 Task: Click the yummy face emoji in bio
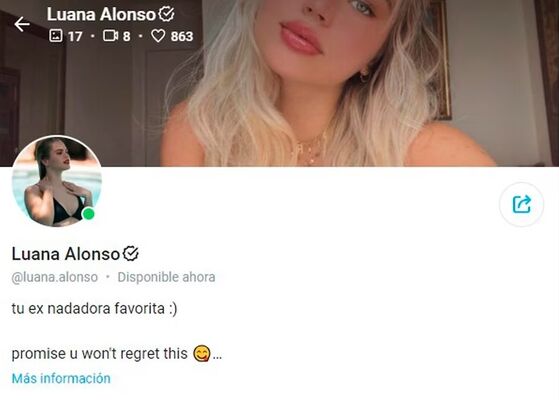(201, 354)
